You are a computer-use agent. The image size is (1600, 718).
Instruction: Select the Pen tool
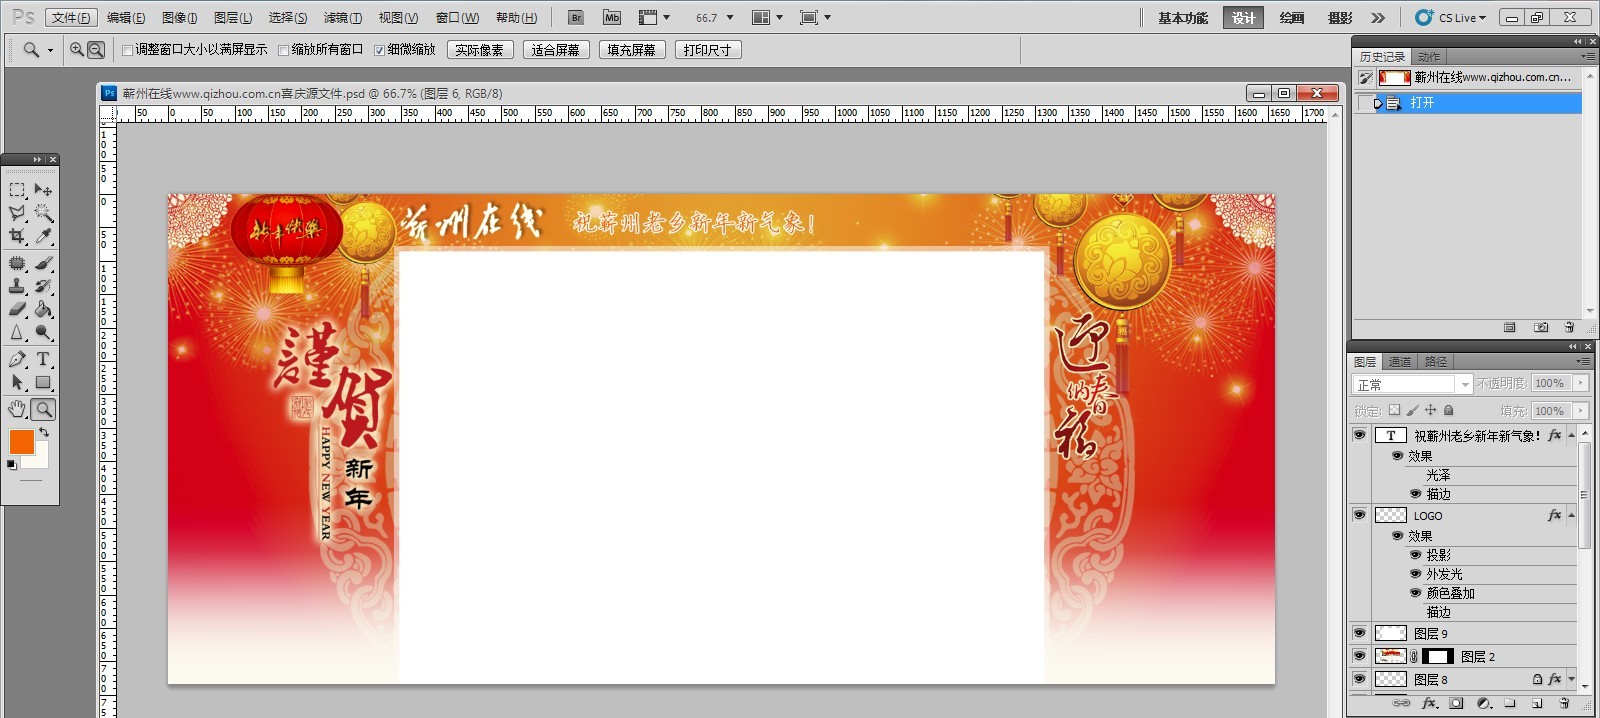click(17, 359)
